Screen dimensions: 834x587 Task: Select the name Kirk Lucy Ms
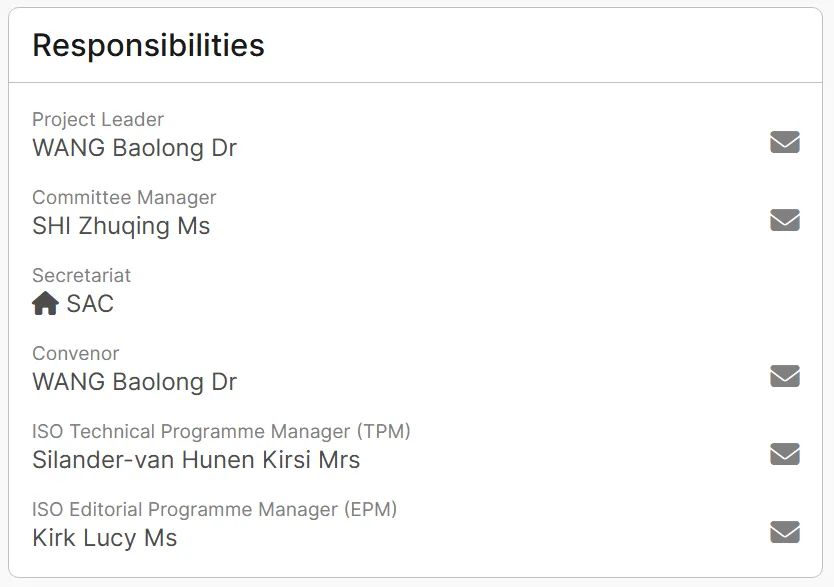click(104, 538)
